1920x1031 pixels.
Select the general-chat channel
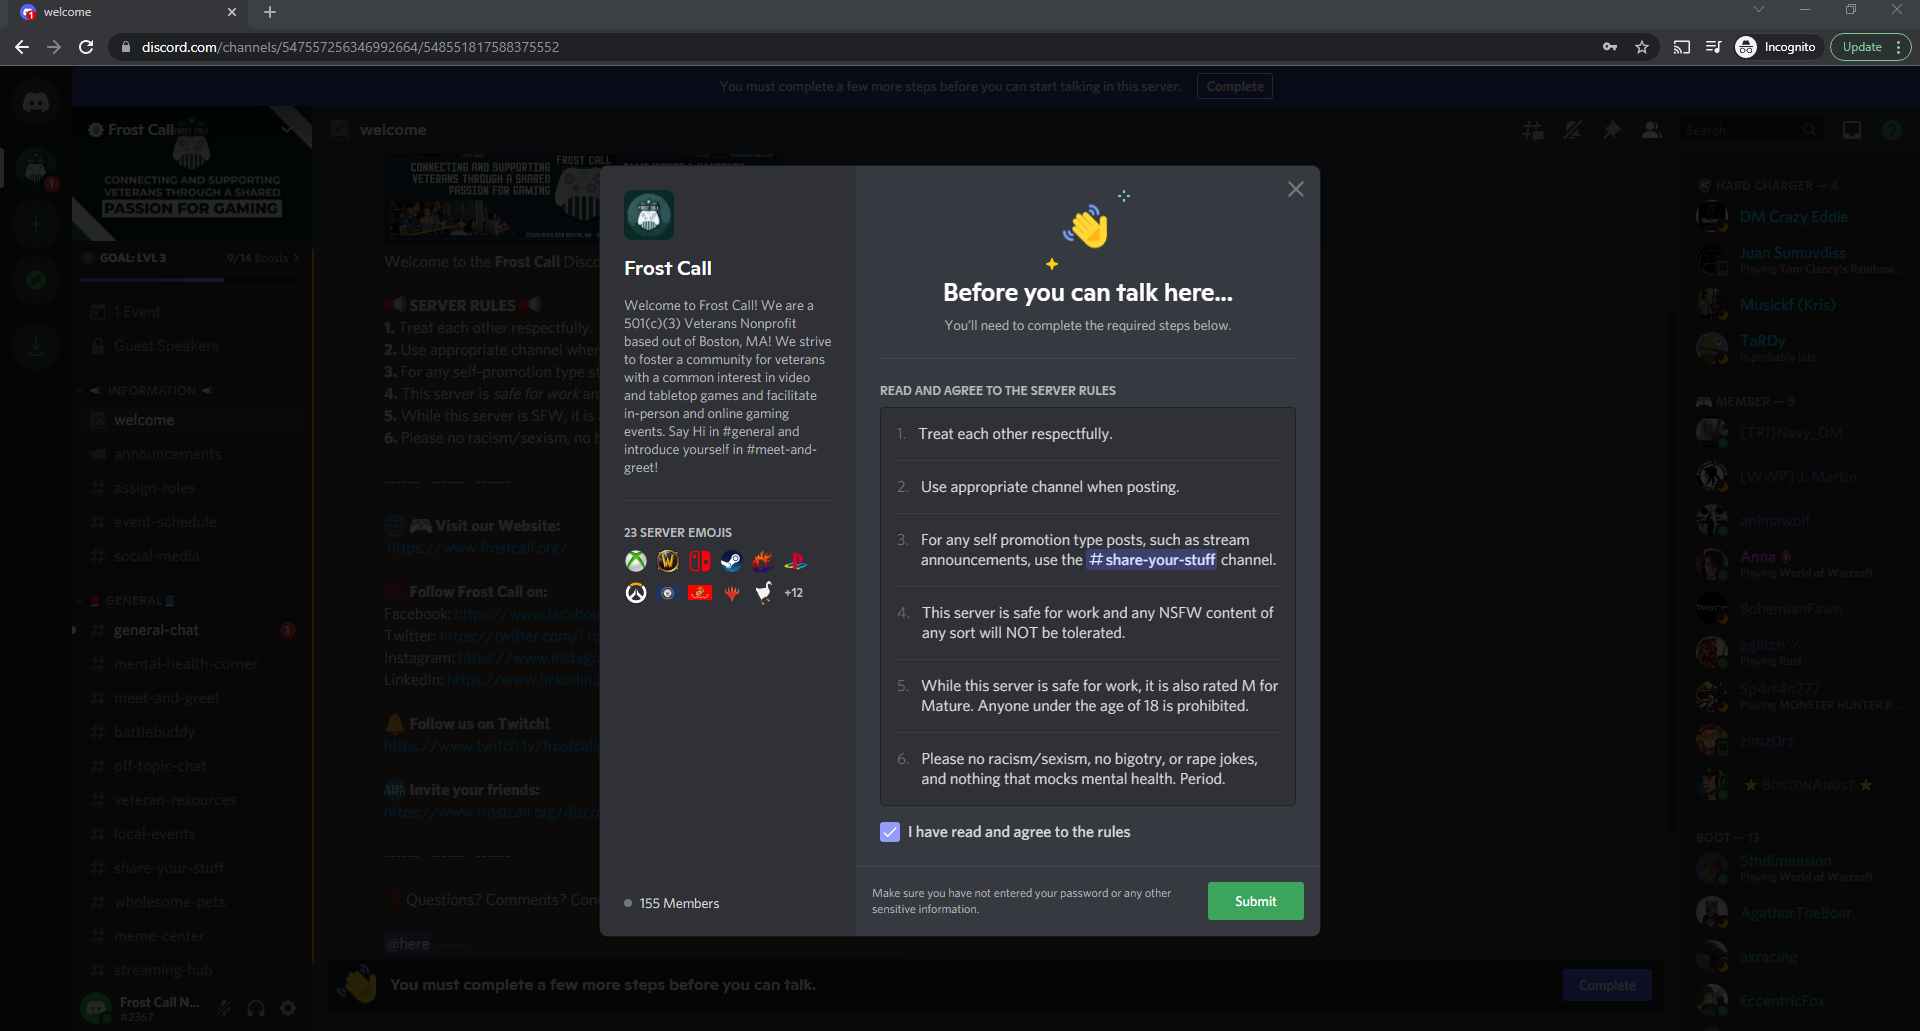pos(157,630)
